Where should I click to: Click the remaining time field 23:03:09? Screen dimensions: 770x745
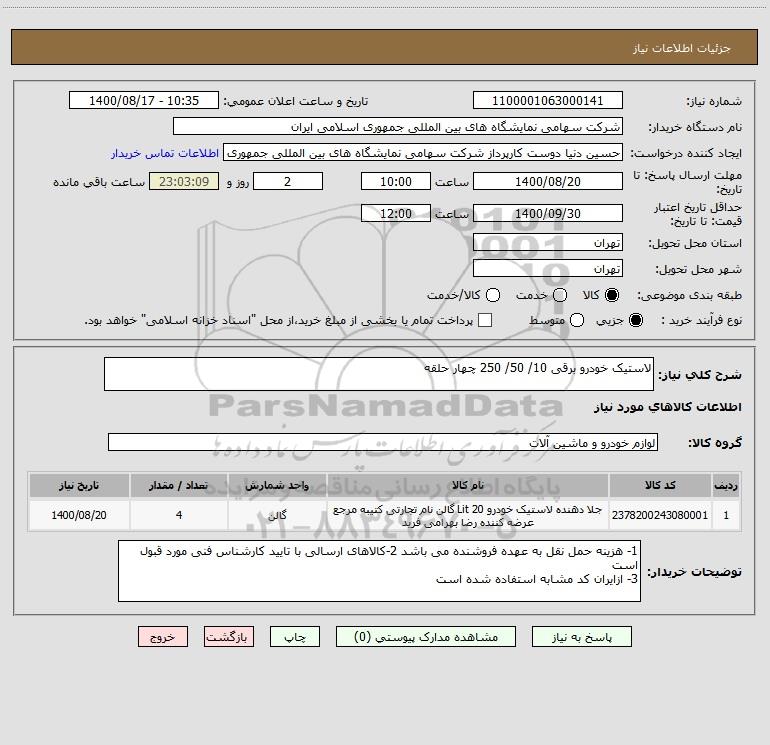tap(184, 181)
